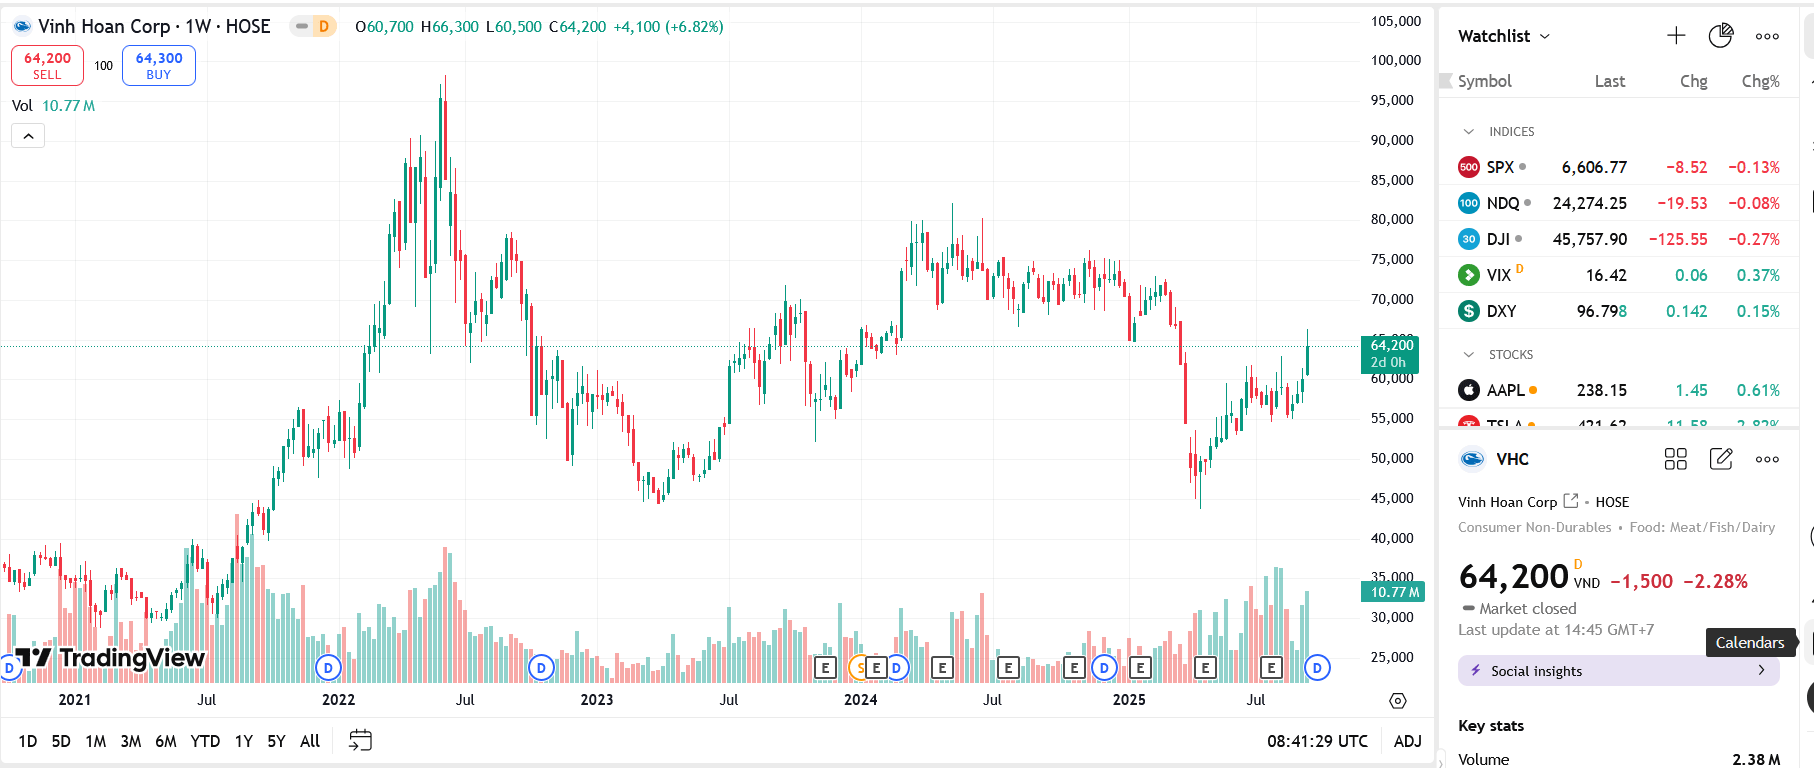This screenshot has width=1814, height=768.
Task: Select the YTD time range
Action: [205, 741]
